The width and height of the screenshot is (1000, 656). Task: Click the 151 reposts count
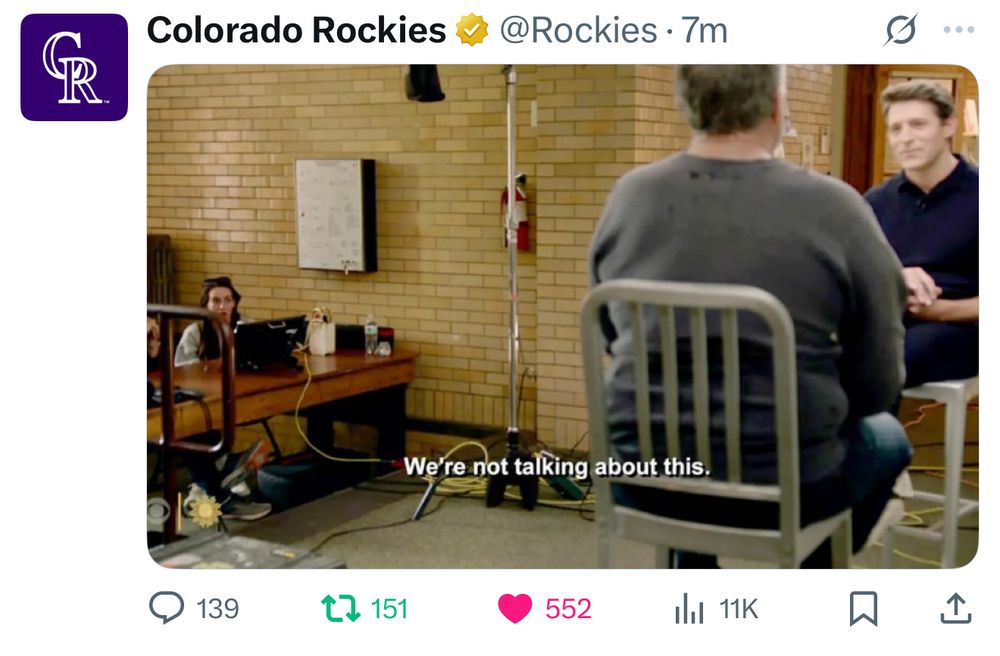[x=389, y=609]
